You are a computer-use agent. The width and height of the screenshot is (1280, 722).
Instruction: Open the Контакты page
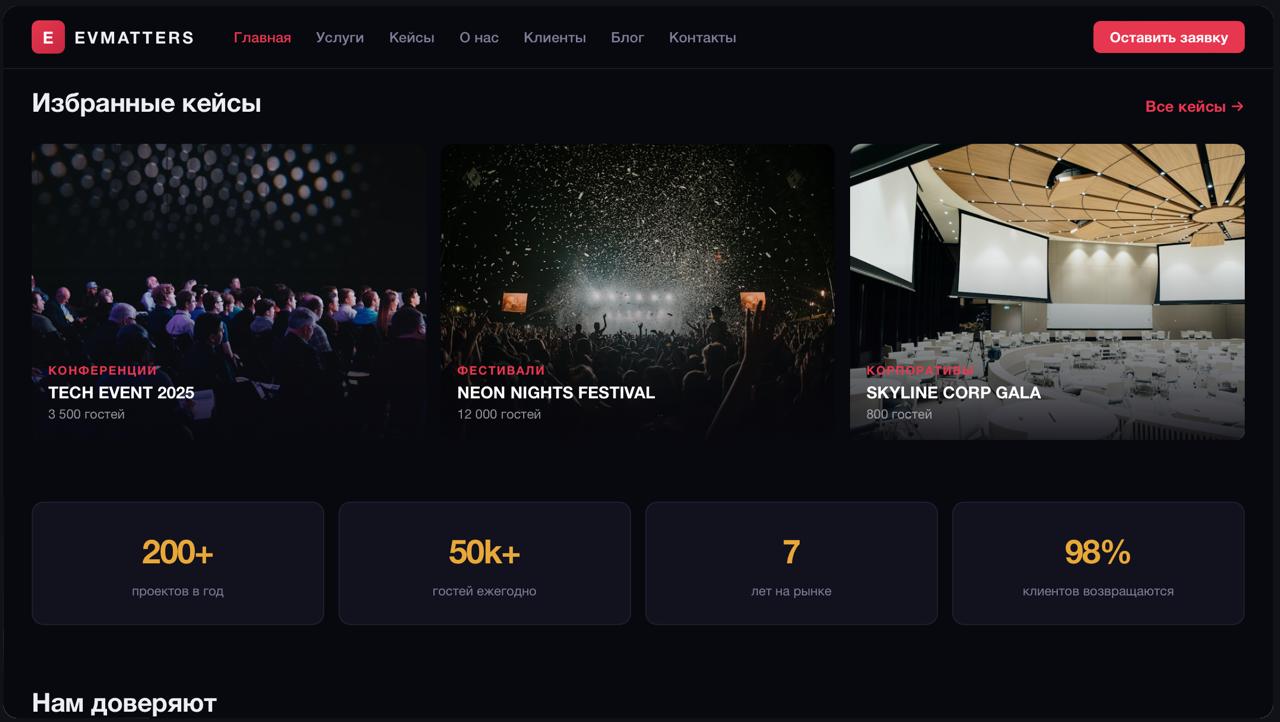click(702, 37)
